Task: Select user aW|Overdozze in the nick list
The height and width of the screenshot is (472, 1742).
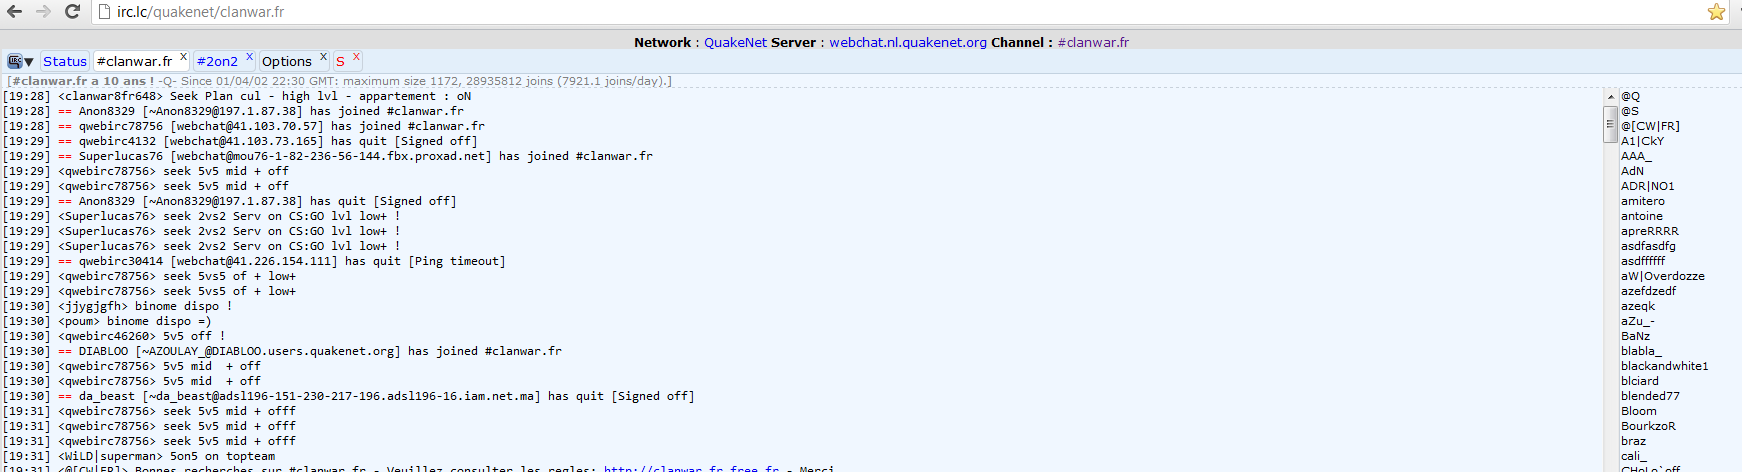Action: click(x=1662, y=276)
